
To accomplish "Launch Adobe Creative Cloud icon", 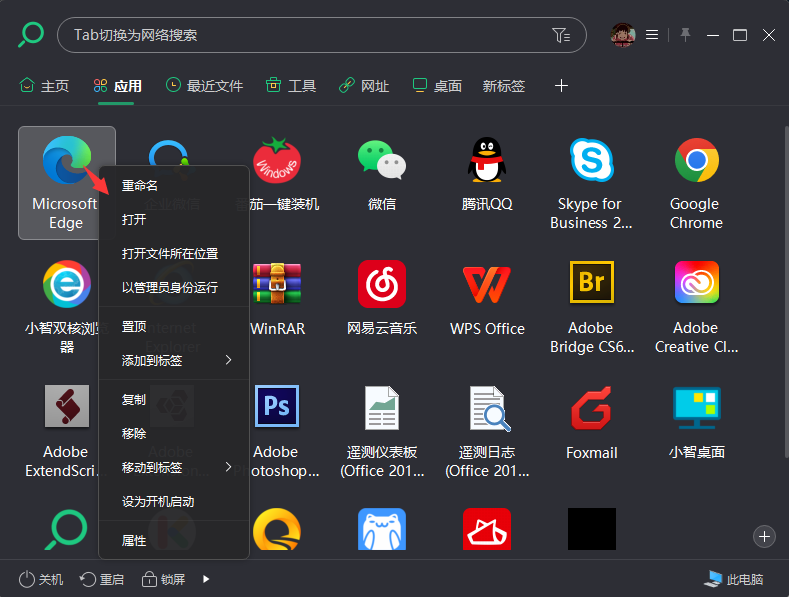I will click(696, 282).
